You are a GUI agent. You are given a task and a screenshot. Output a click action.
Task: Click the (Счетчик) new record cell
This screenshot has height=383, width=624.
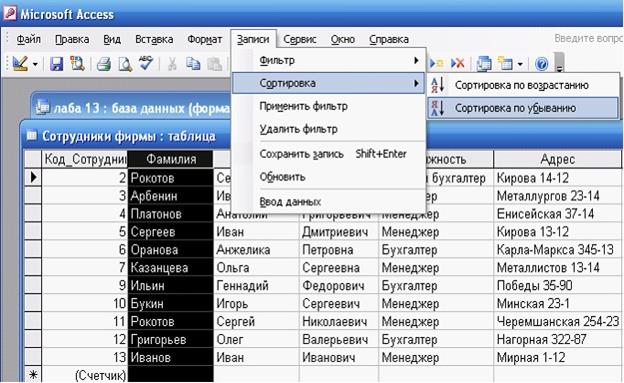click(x=84, y=375)
